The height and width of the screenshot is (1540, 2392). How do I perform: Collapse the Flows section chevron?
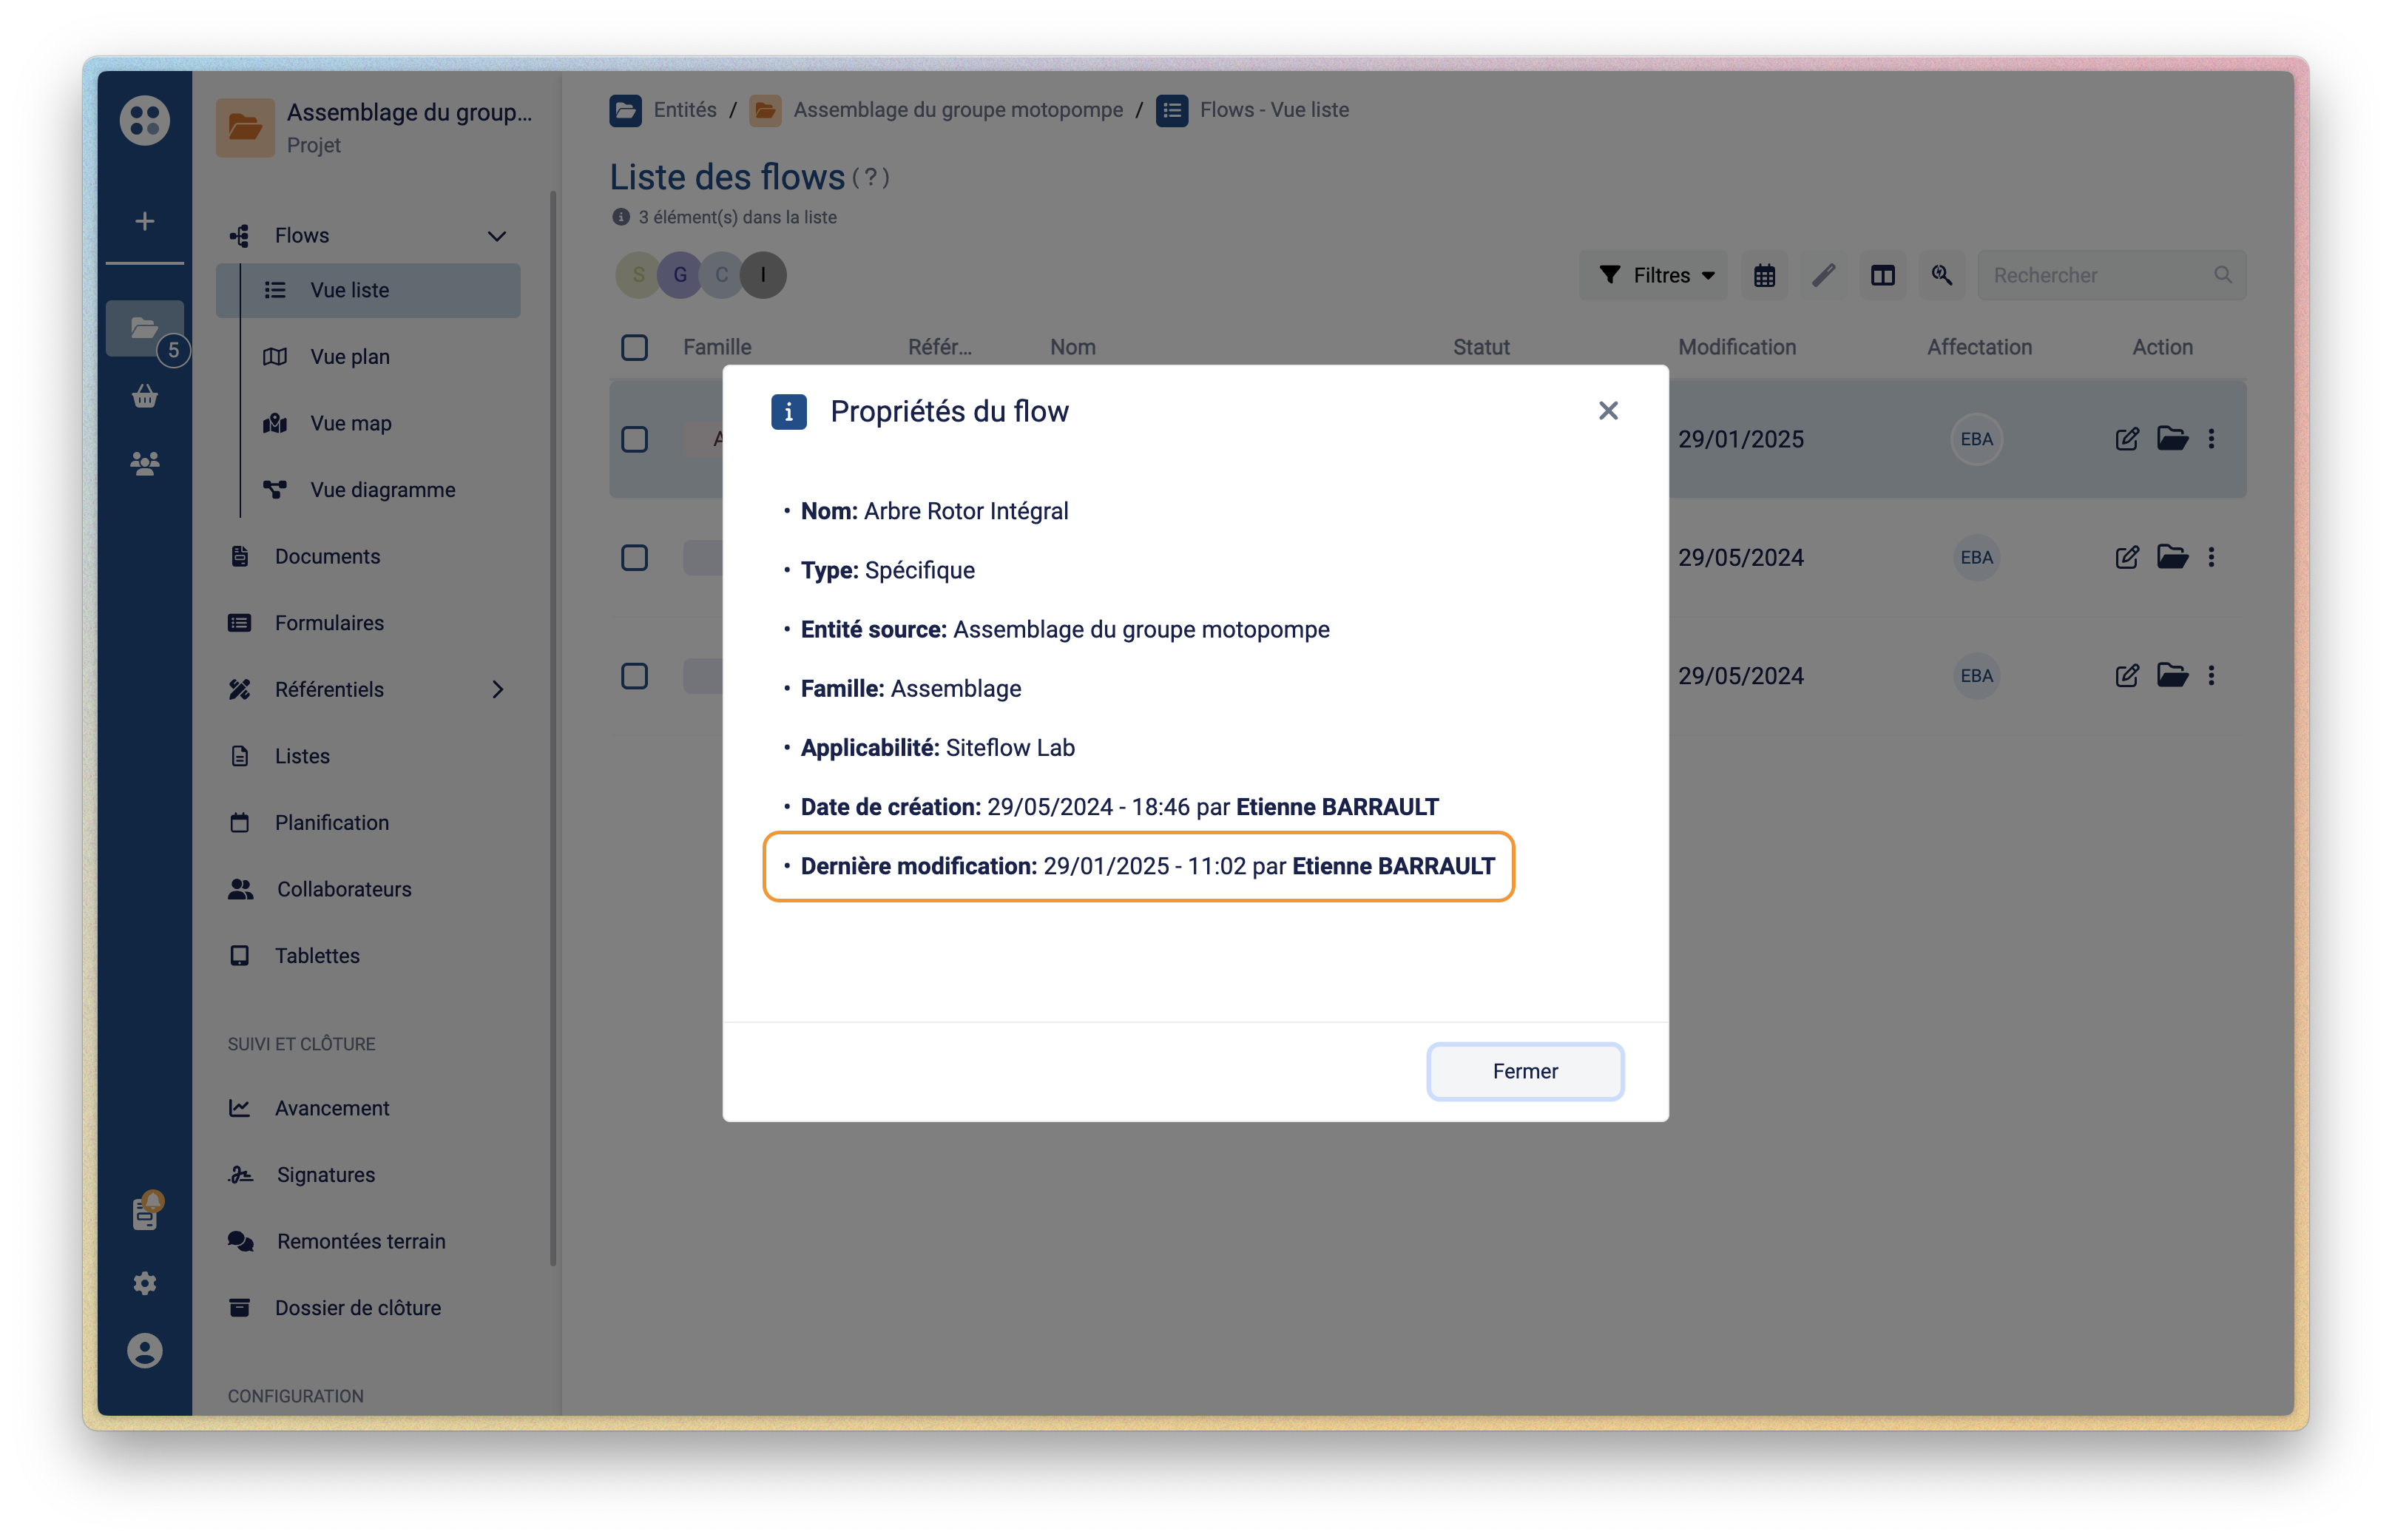[496, 236]
